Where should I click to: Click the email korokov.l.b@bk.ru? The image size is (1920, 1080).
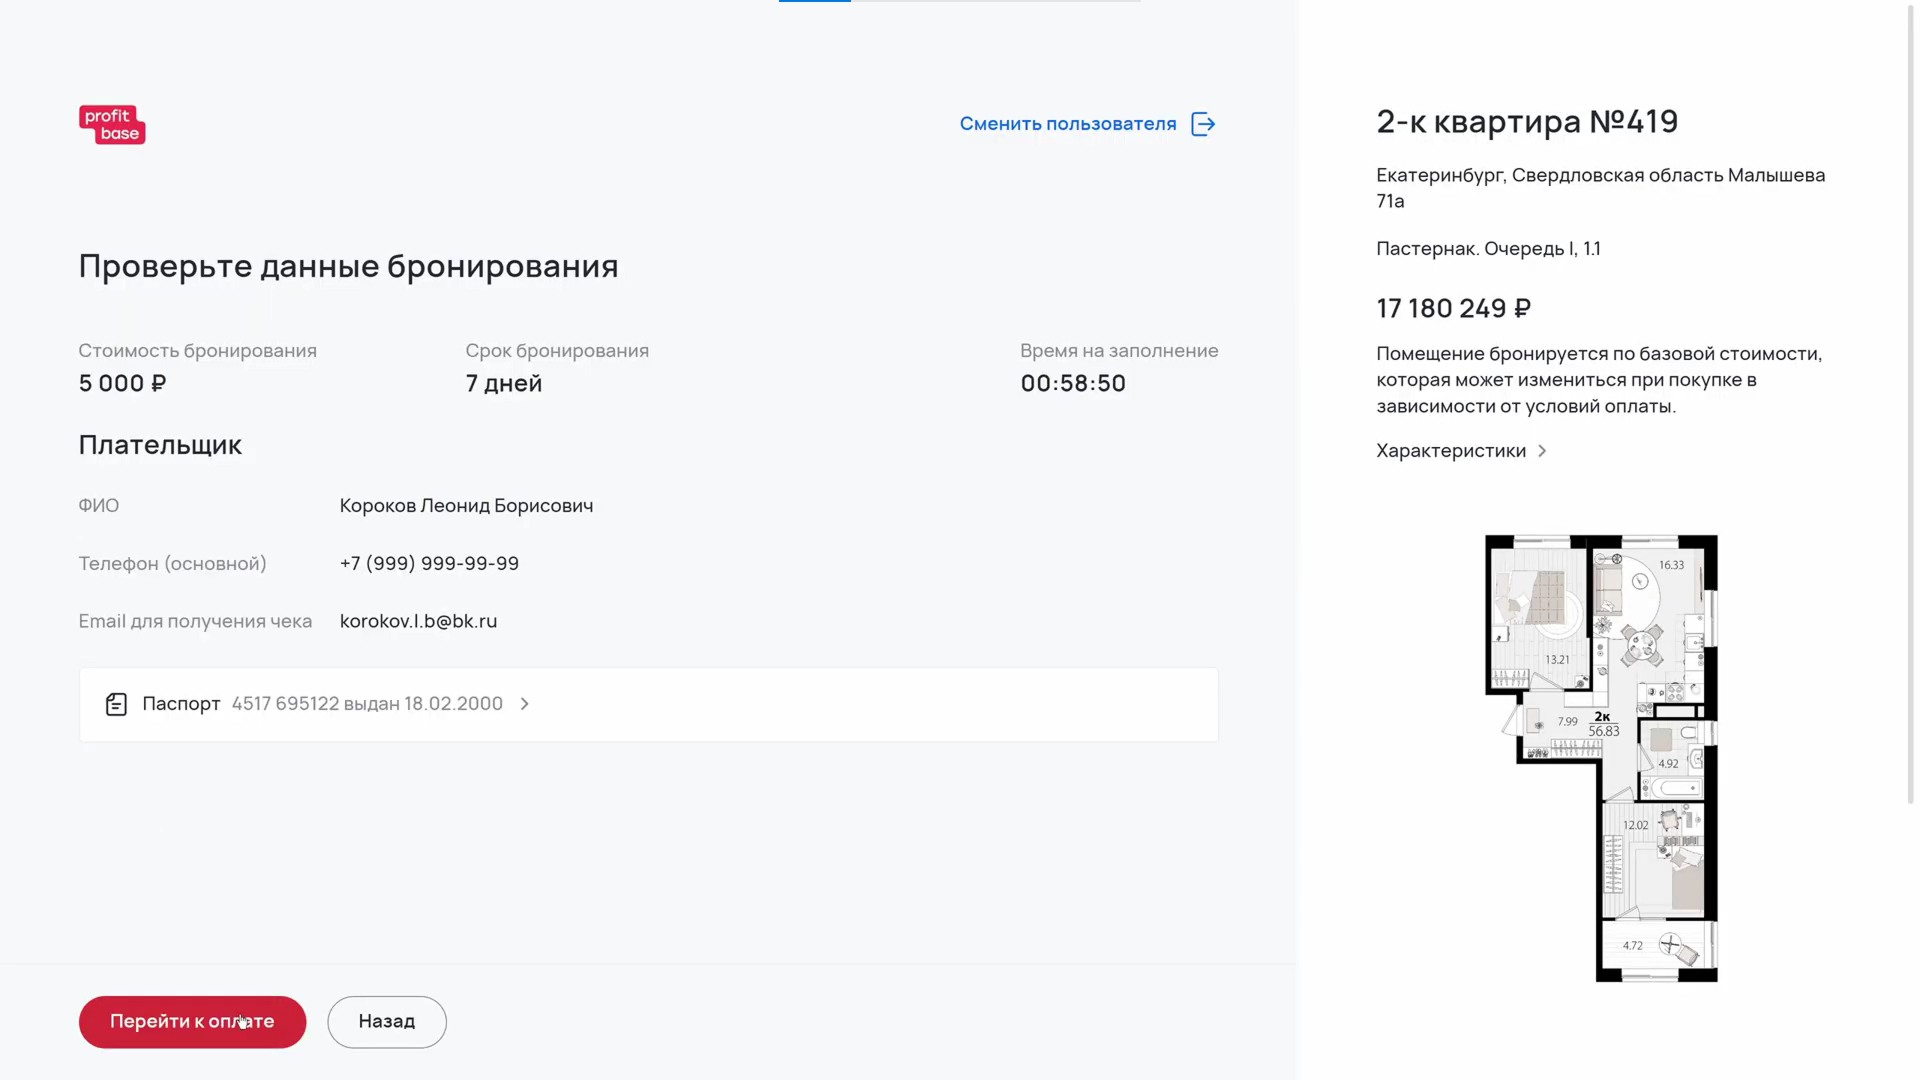pyautogui.click(x=418, y=621)
